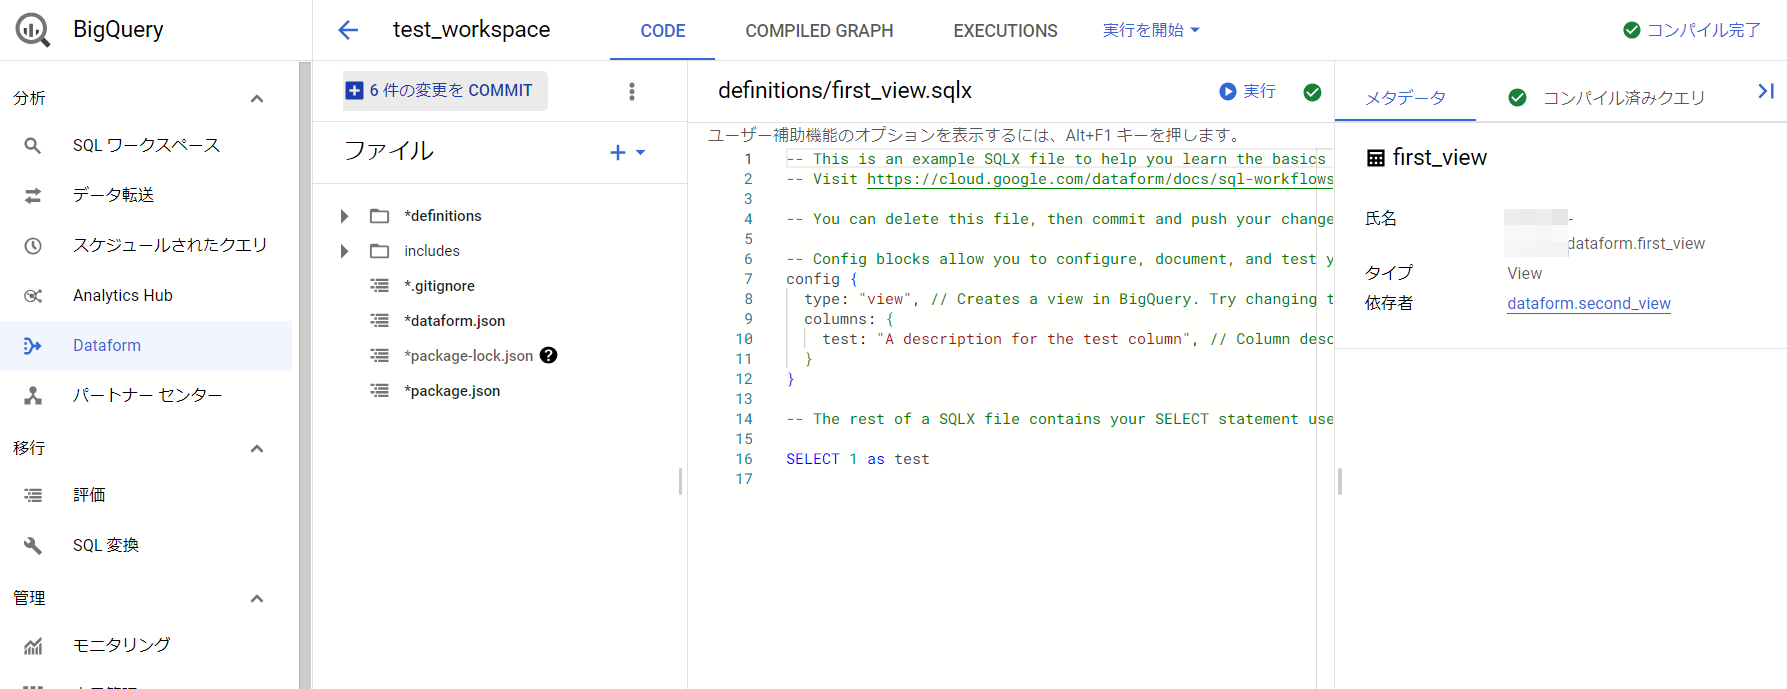Select the メタデータ tab

1405,98
